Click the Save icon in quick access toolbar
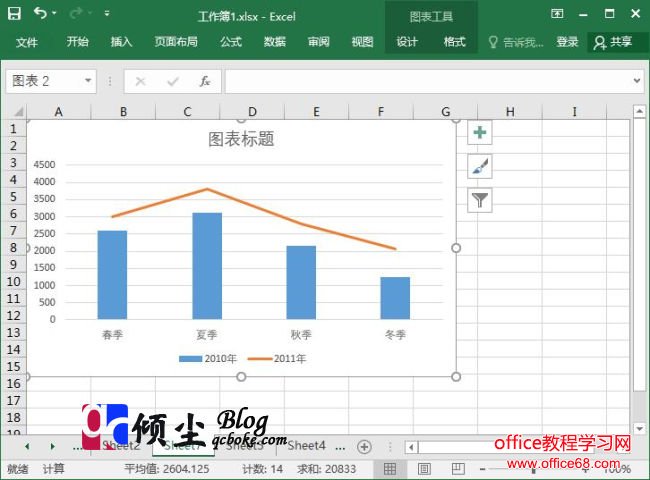 [x=15, y=14]
